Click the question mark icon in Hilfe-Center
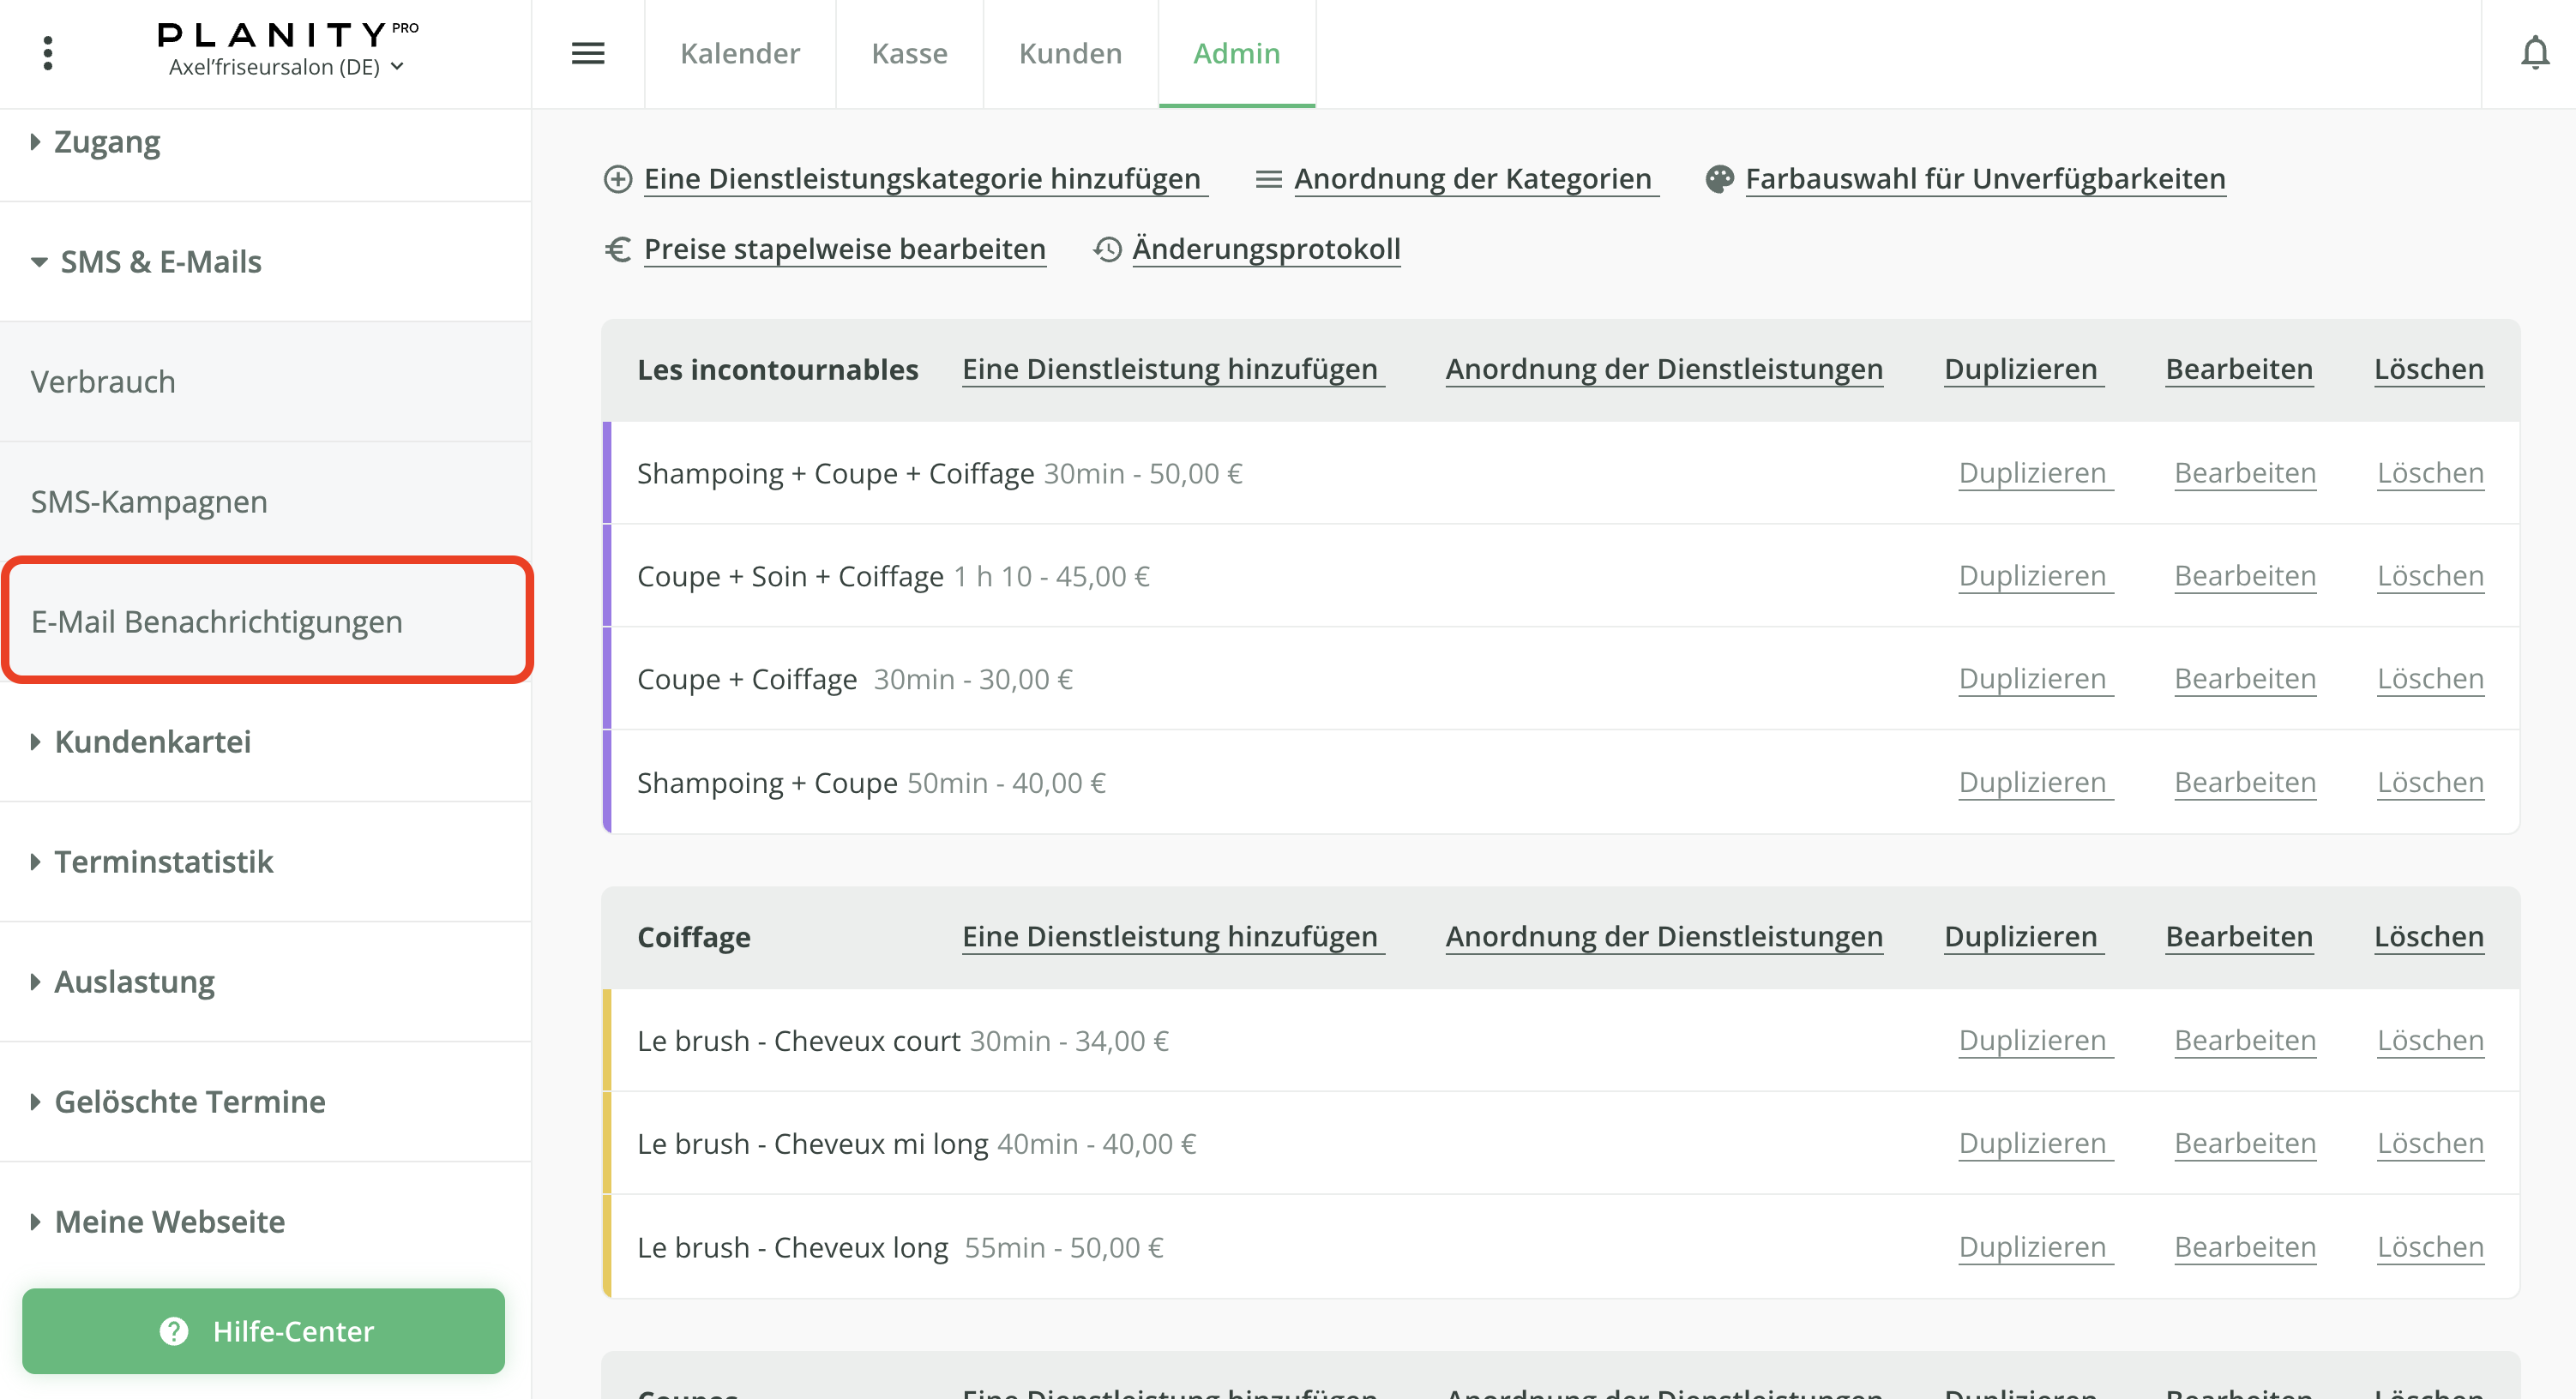This screenshot has height=1399, width=2576. pos(173,1331)
